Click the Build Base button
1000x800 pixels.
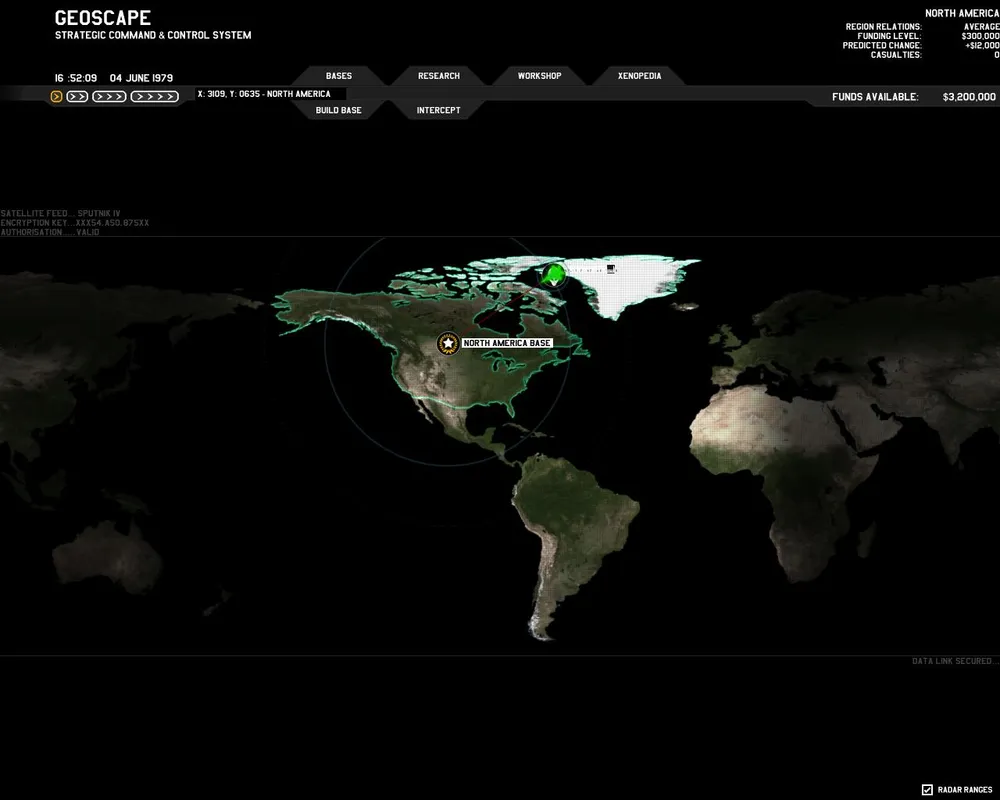point(339,110)
